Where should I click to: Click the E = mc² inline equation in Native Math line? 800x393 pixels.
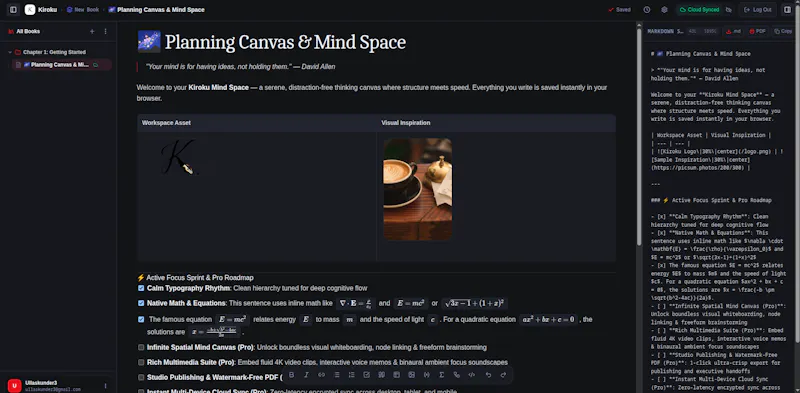pos(411,303)
